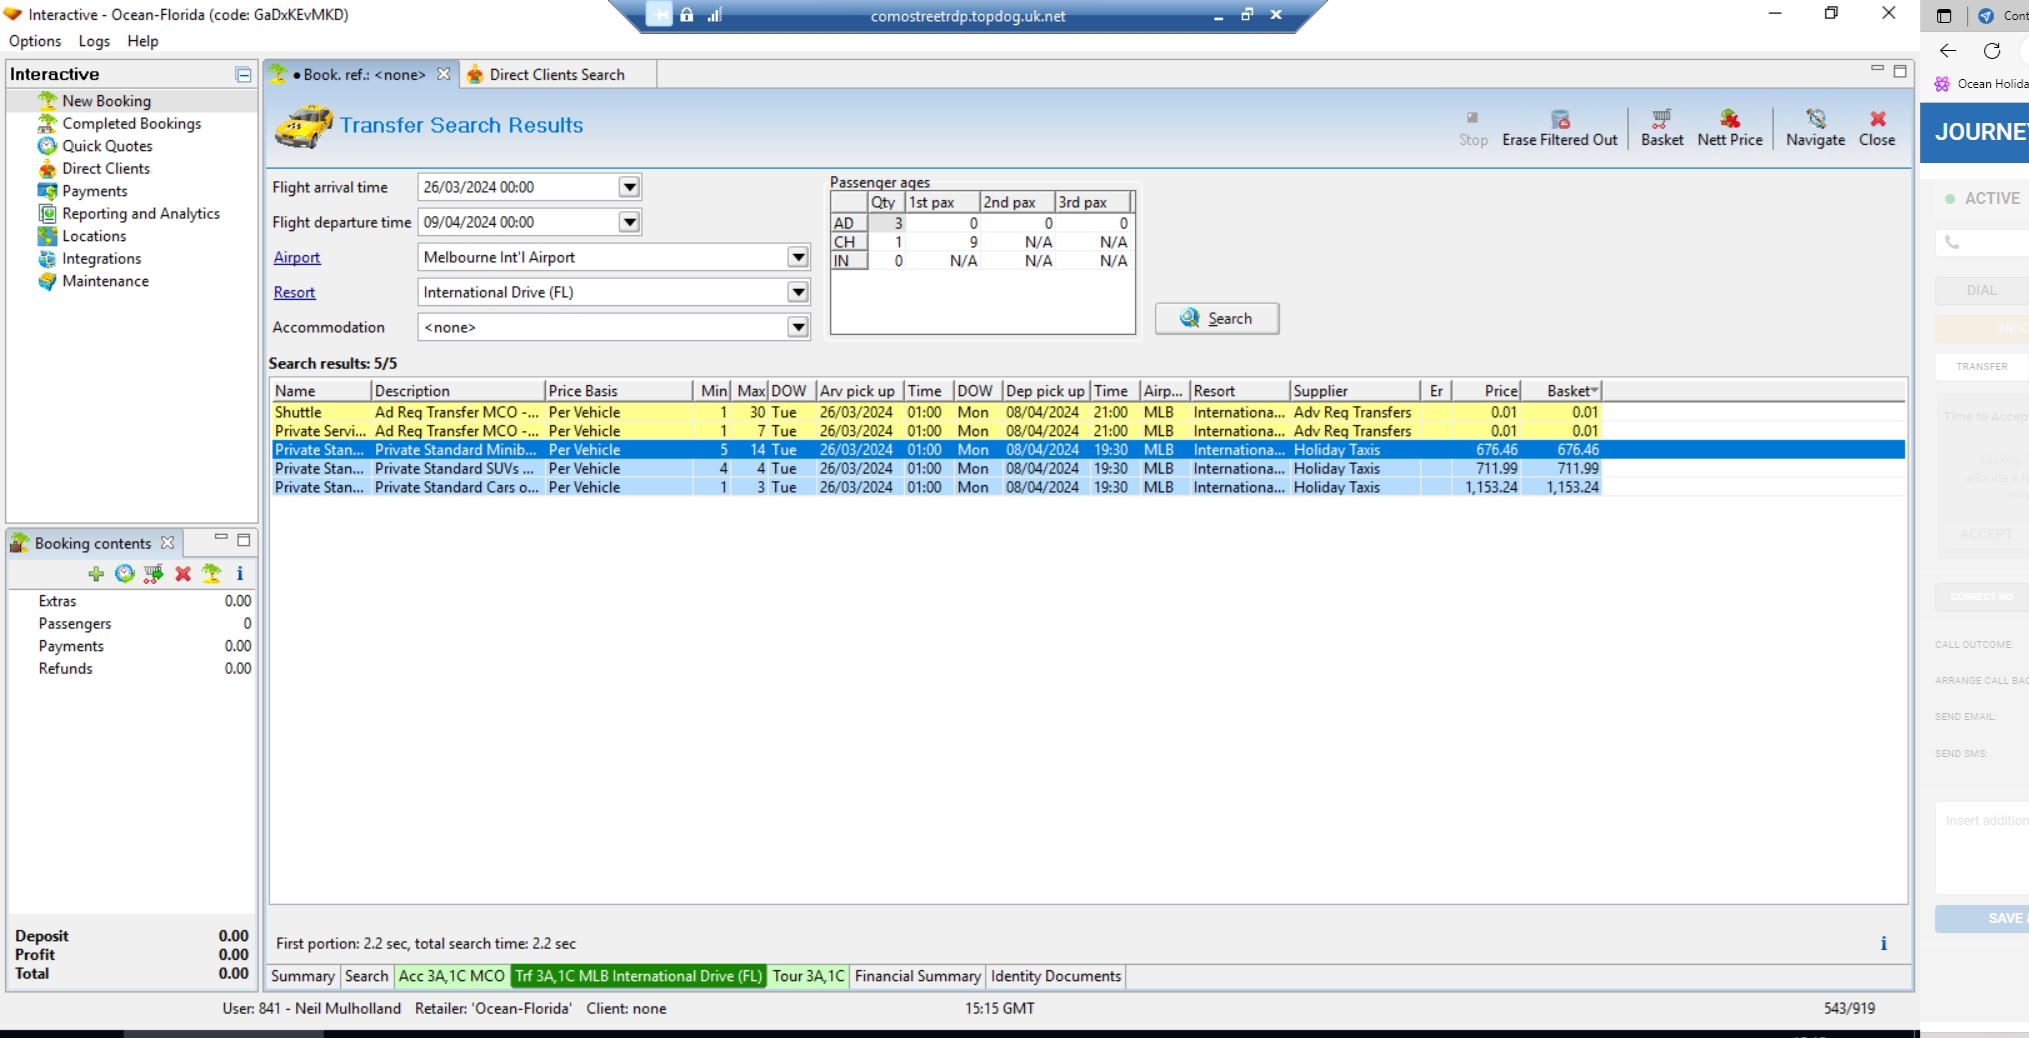Open Integrations in sidebar

(101, 258)
